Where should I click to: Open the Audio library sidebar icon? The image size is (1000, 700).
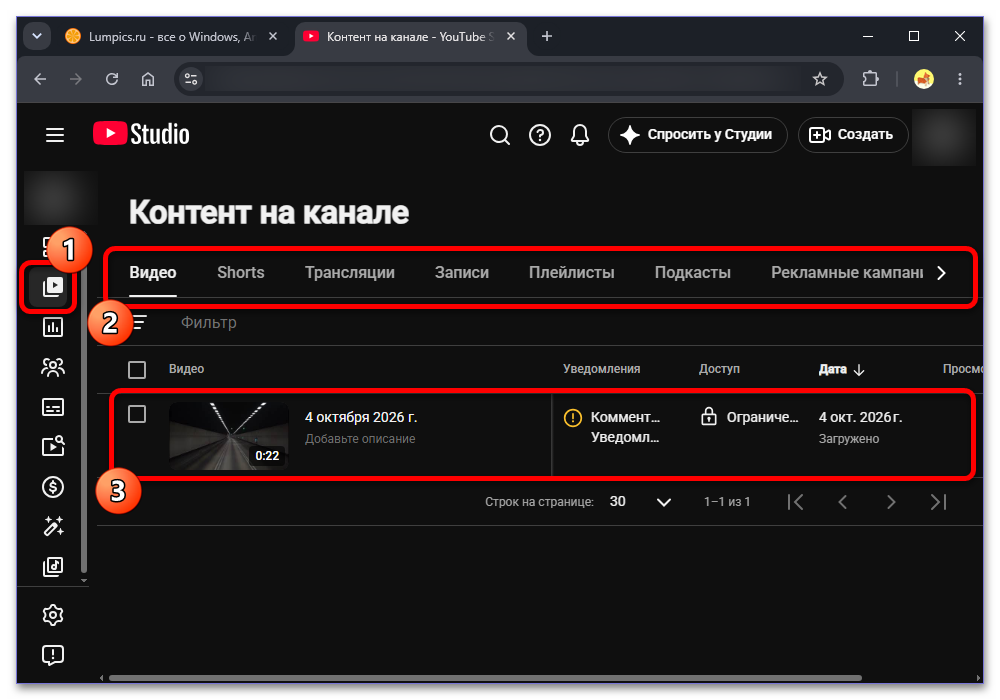(53, 566)
